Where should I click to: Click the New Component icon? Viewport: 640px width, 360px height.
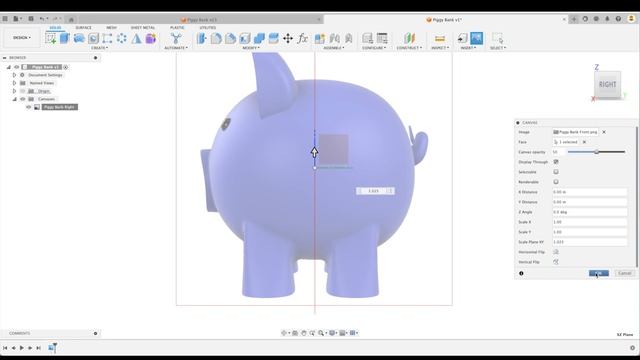[320, 38]
